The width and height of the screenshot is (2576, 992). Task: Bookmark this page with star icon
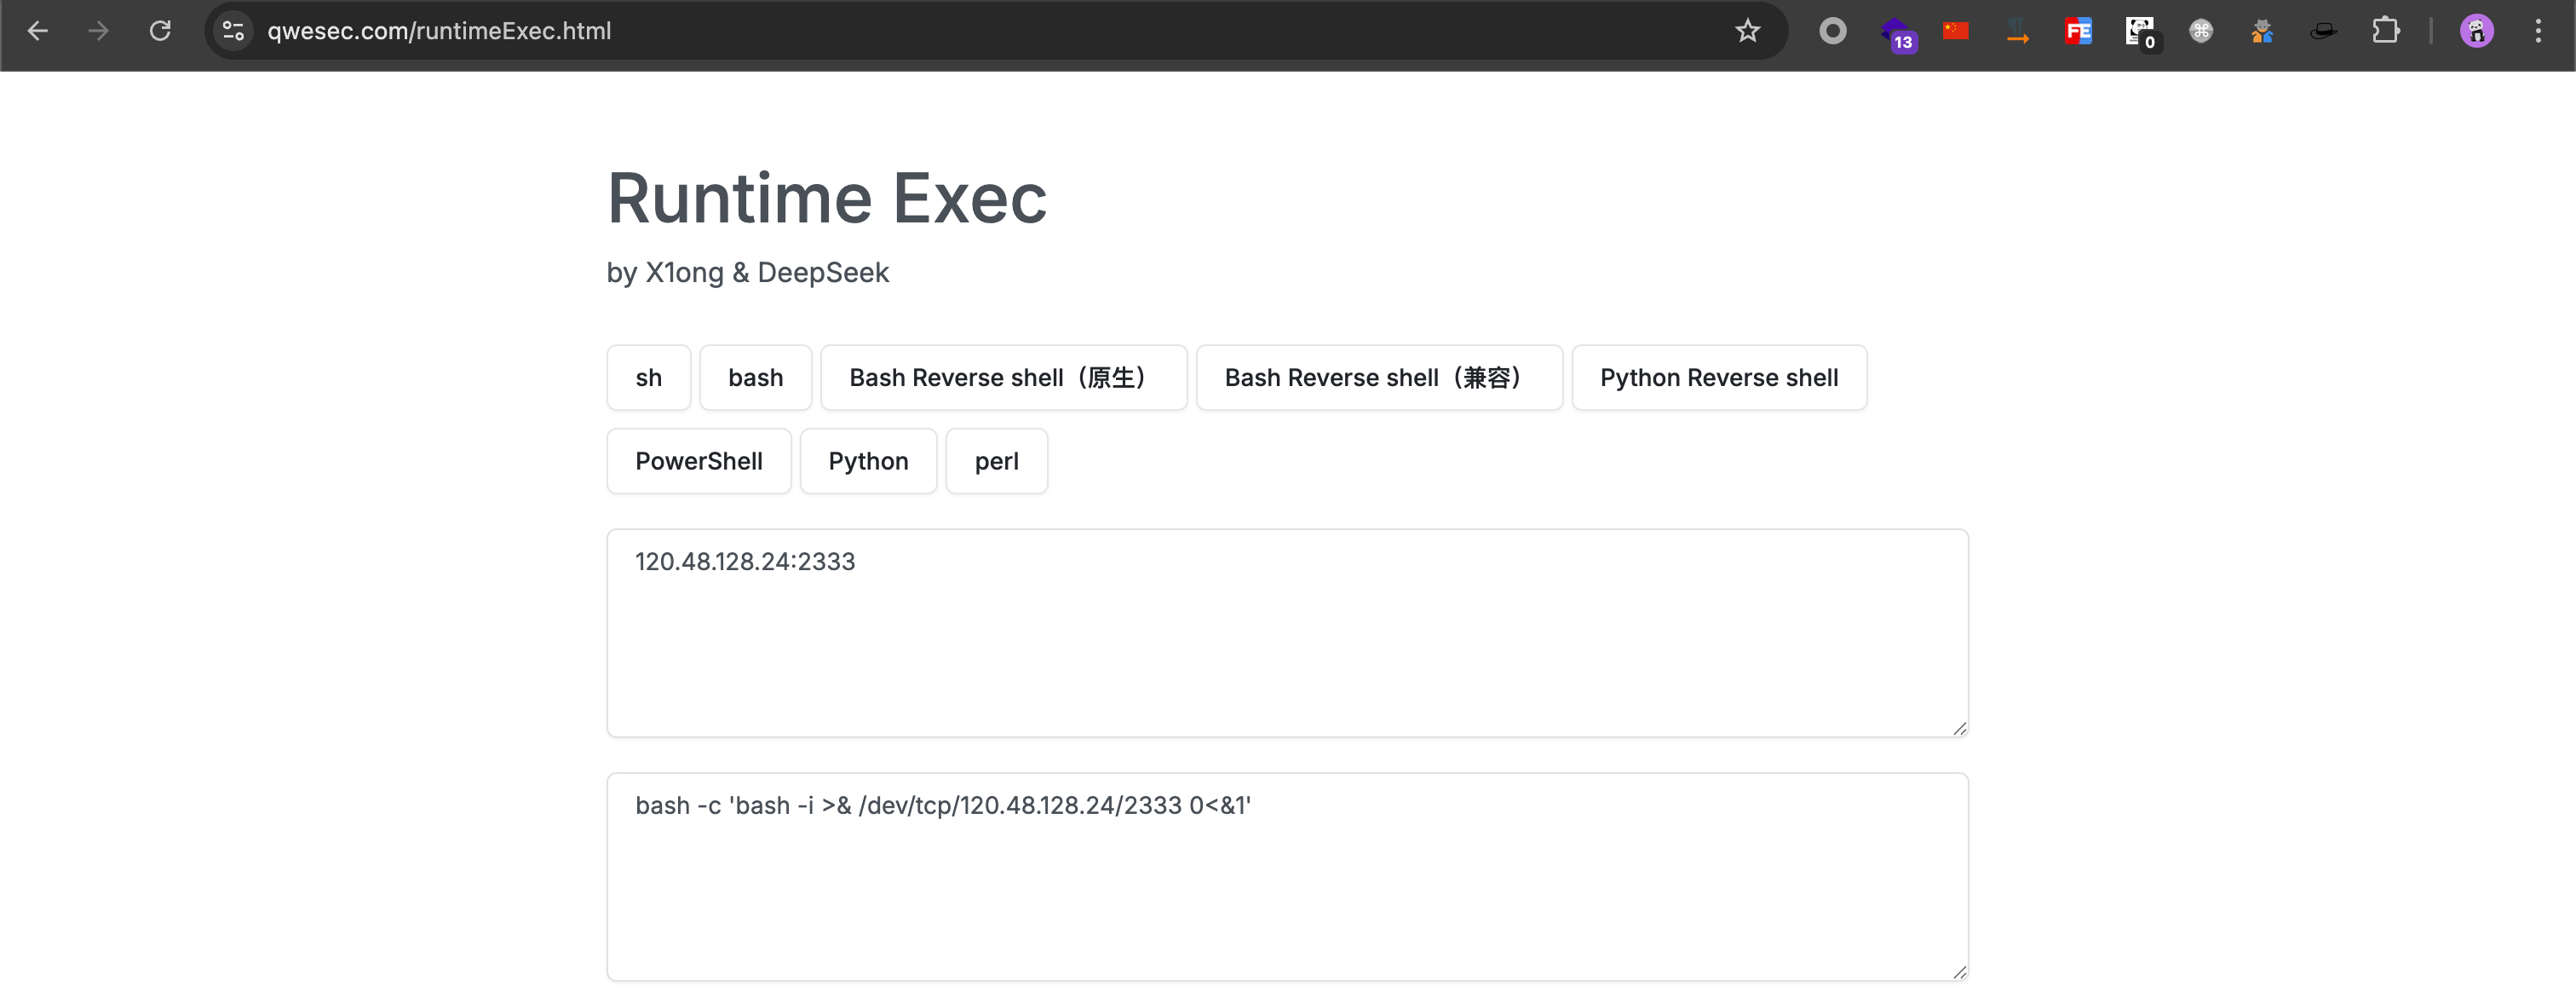(1747, 31)
